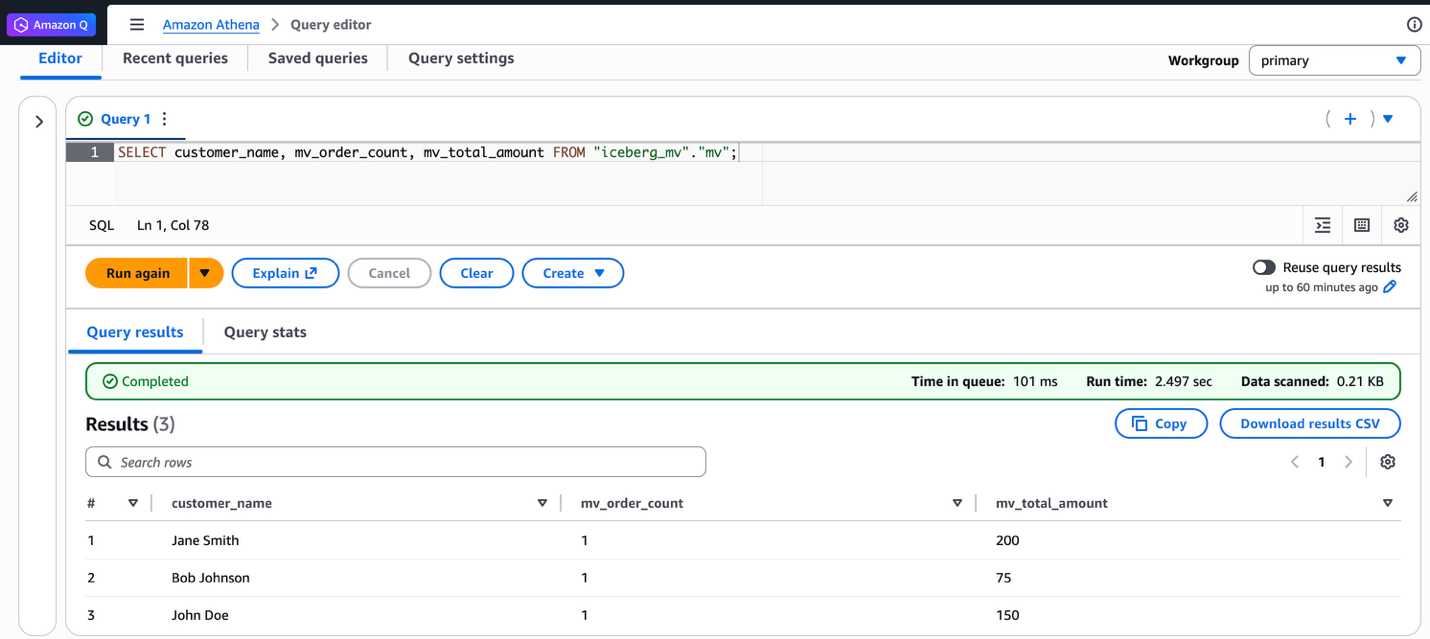
Task: Switch to the Recent queries tab
Action: point(175,59)
